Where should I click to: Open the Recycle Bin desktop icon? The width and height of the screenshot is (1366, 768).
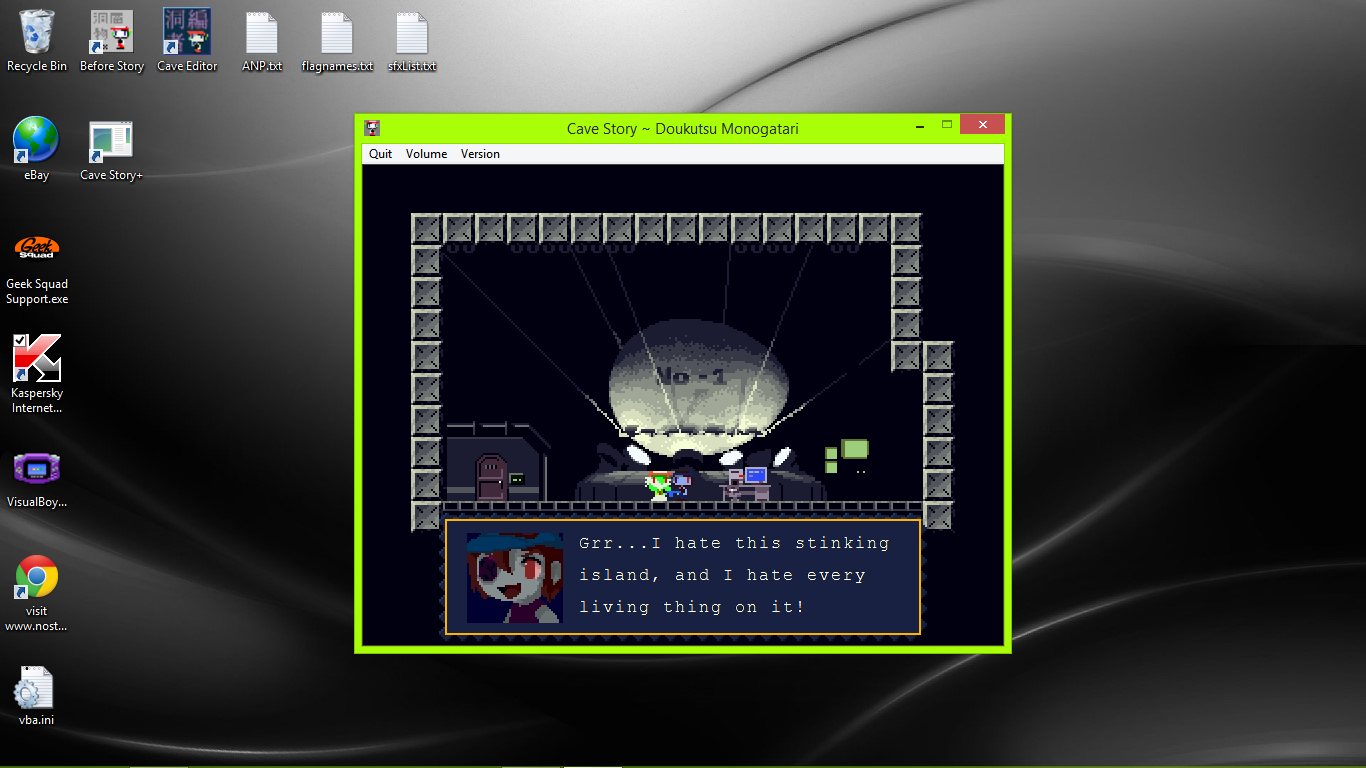37,40
